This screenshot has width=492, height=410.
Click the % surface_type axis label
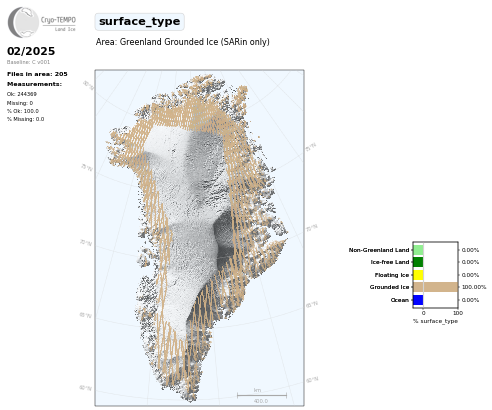(435, 321)
